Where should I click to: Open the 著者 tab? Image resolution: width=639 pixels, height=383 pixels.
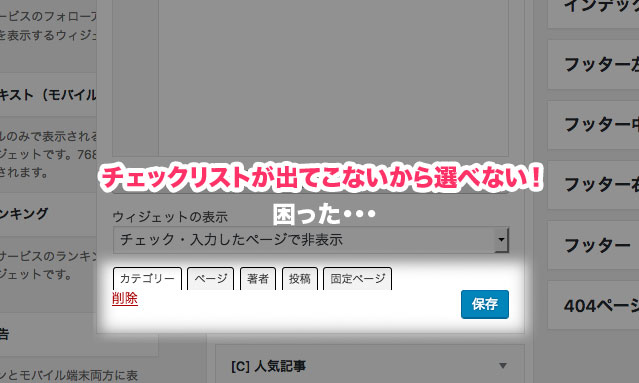(258, 279)
